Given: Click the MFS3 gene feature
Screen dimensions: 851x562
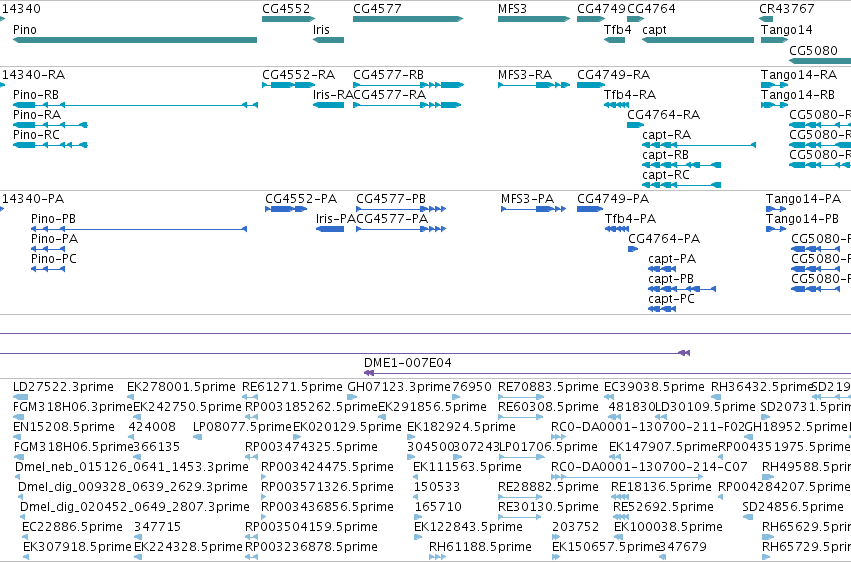Looking at the screenshot, I should 534,19.
